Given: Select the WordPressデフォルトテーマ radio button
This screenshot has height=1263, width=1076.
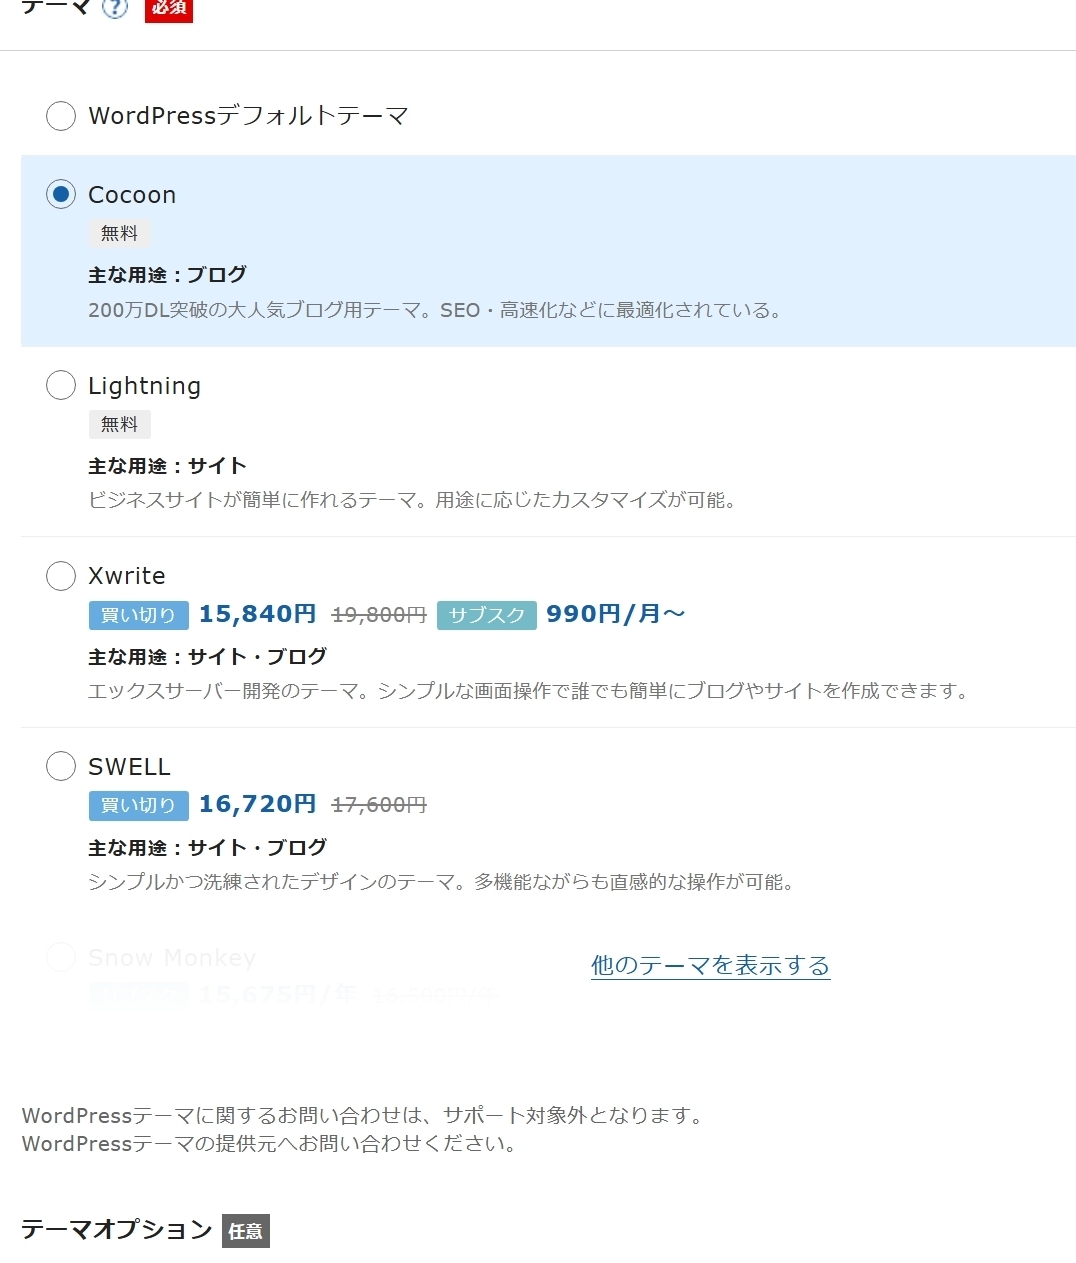Looking at the screenshot, I should coord(61,116).
